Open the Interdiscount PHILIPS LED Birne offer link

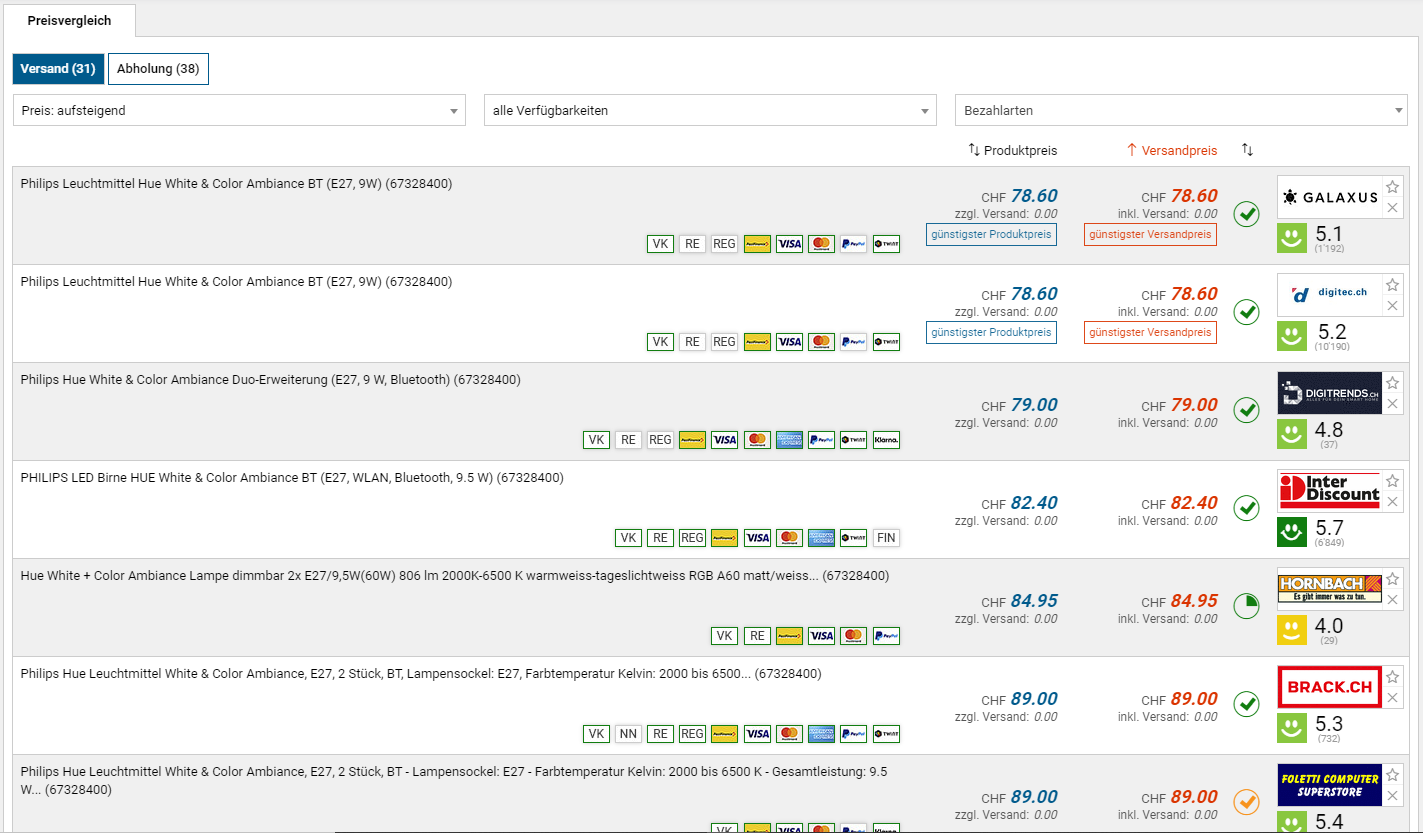click(x=292, y=478)
